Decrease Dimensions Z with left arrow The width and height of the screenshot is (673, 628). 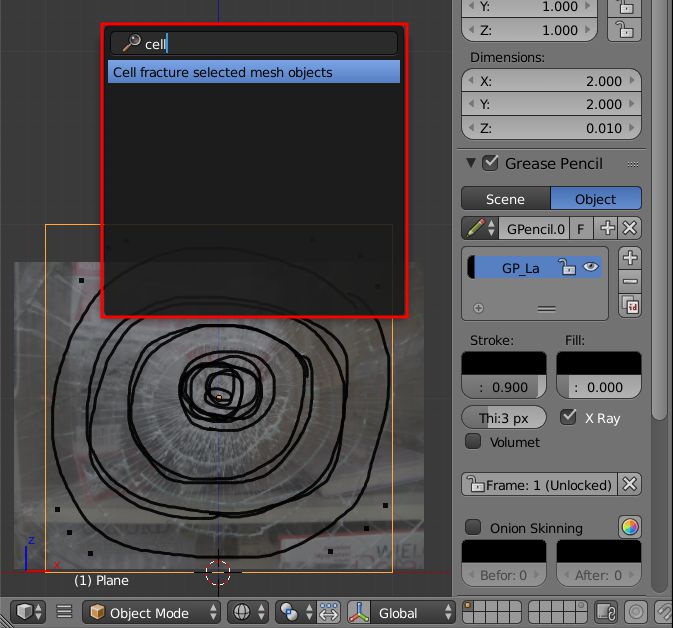pos(471,127)
